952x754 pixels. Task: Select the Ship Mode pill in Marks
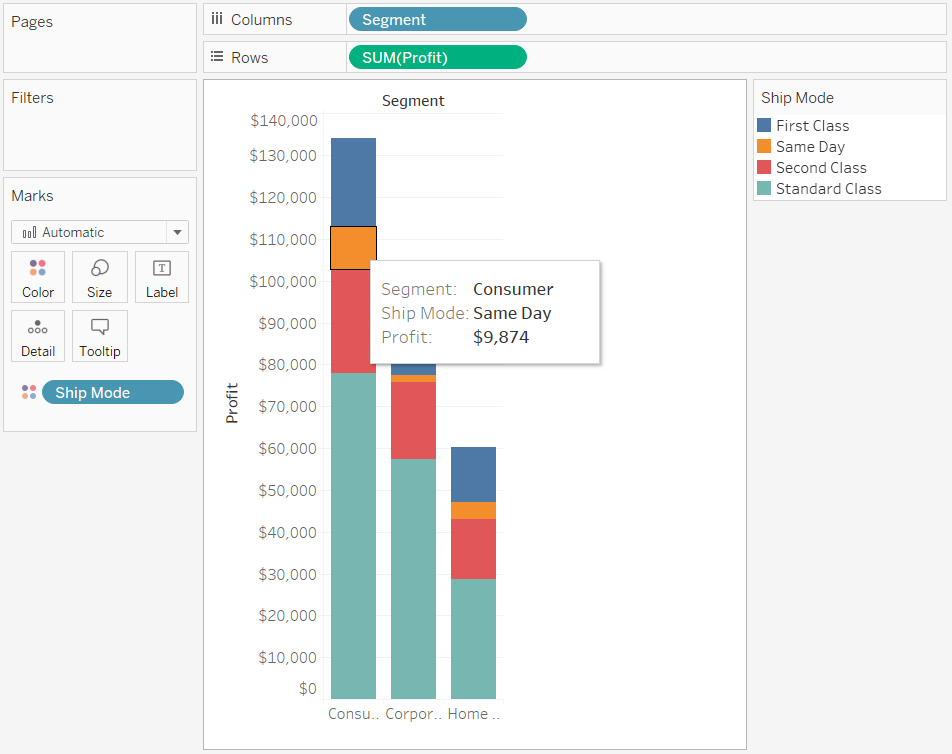[x=112, y=392]
